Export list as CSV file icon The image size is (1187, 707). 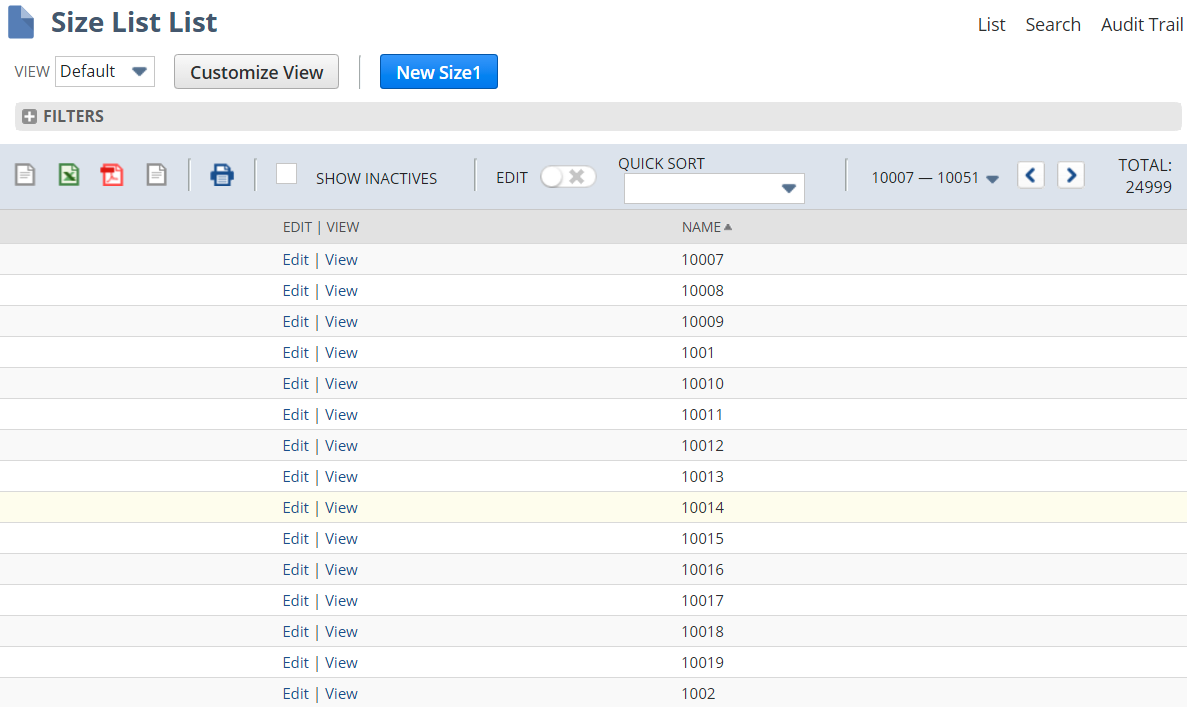coord(25,175)
